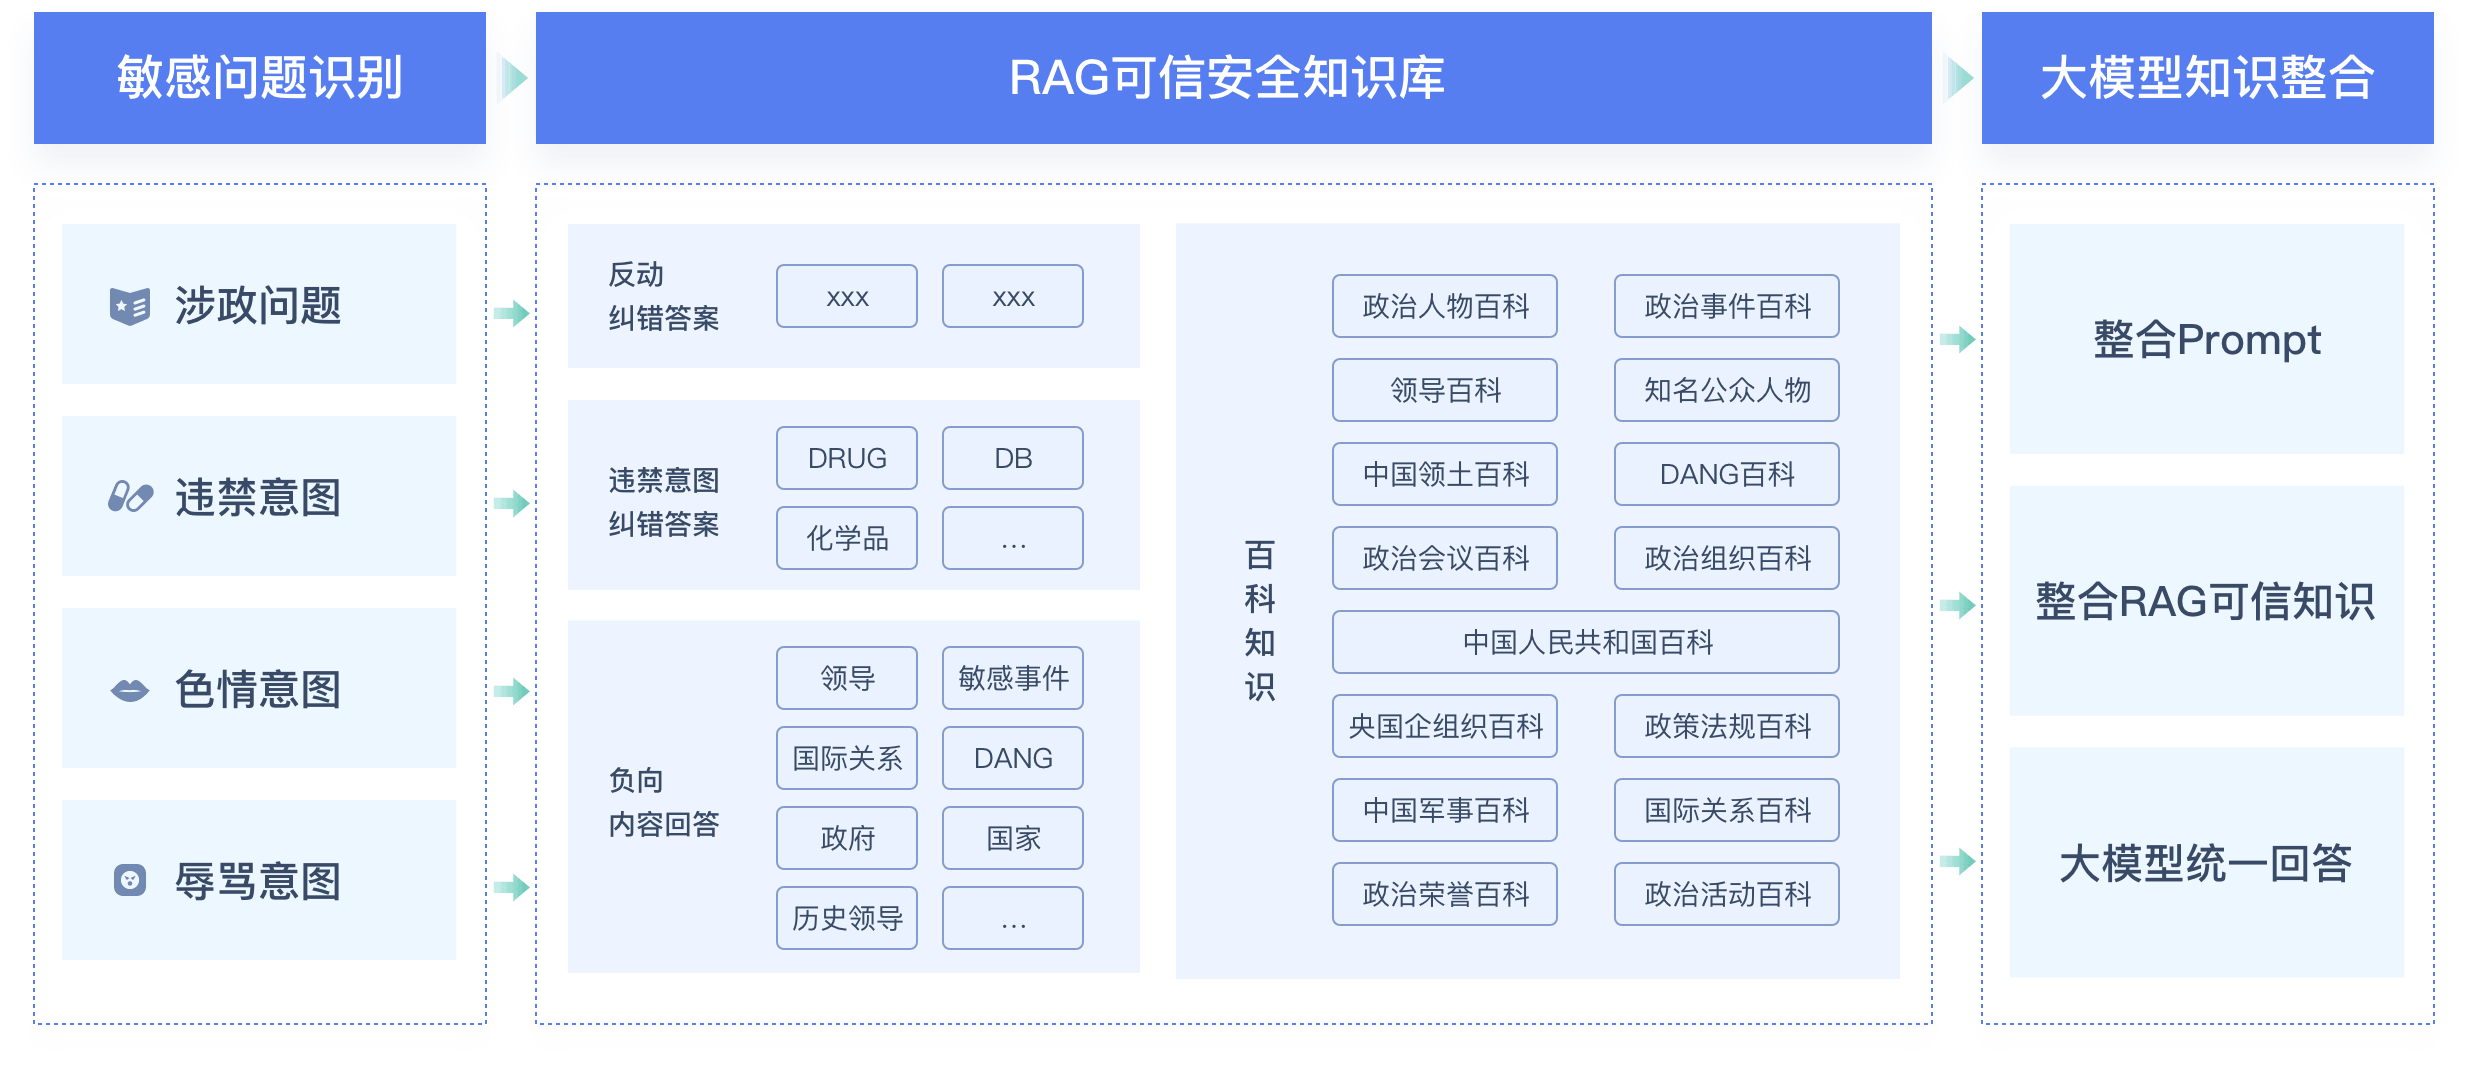Click the arrow pointing to 整合Prompt

coord(1957,339)
